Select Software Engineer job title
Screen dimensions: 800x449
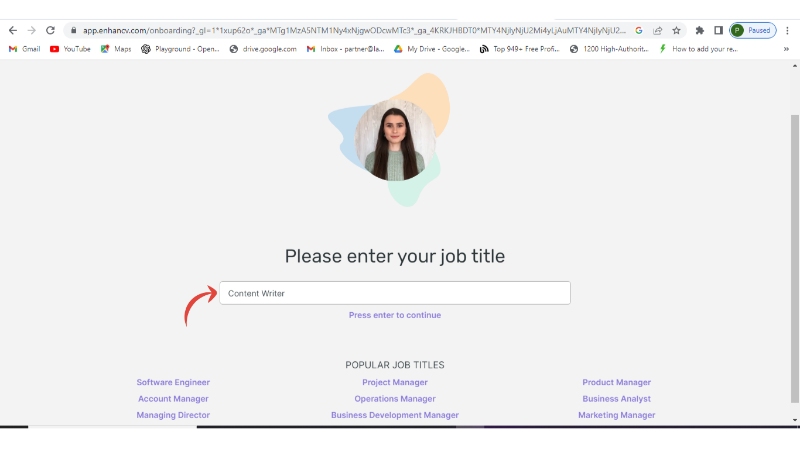173,382
